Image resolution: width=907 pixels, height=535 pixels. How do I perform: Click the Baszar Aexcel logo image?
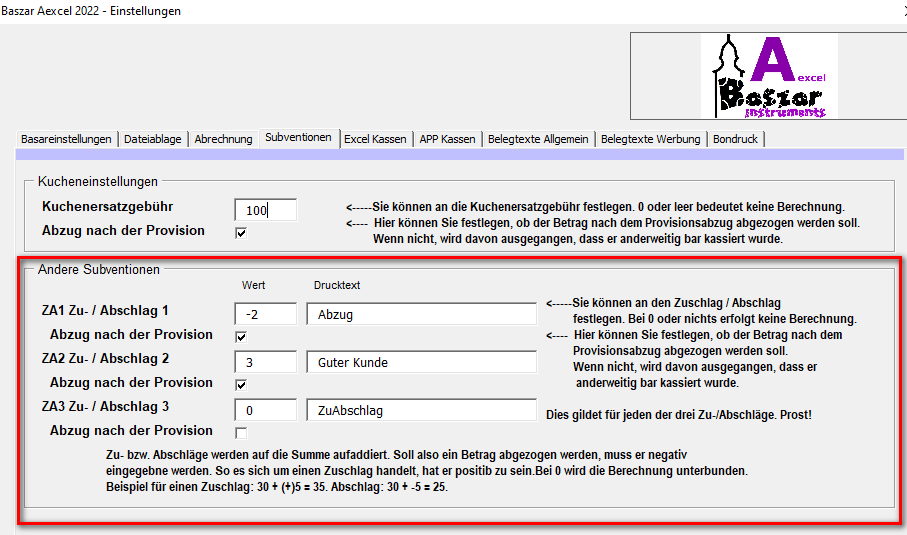pyautogui.click(x=769, y=76)
